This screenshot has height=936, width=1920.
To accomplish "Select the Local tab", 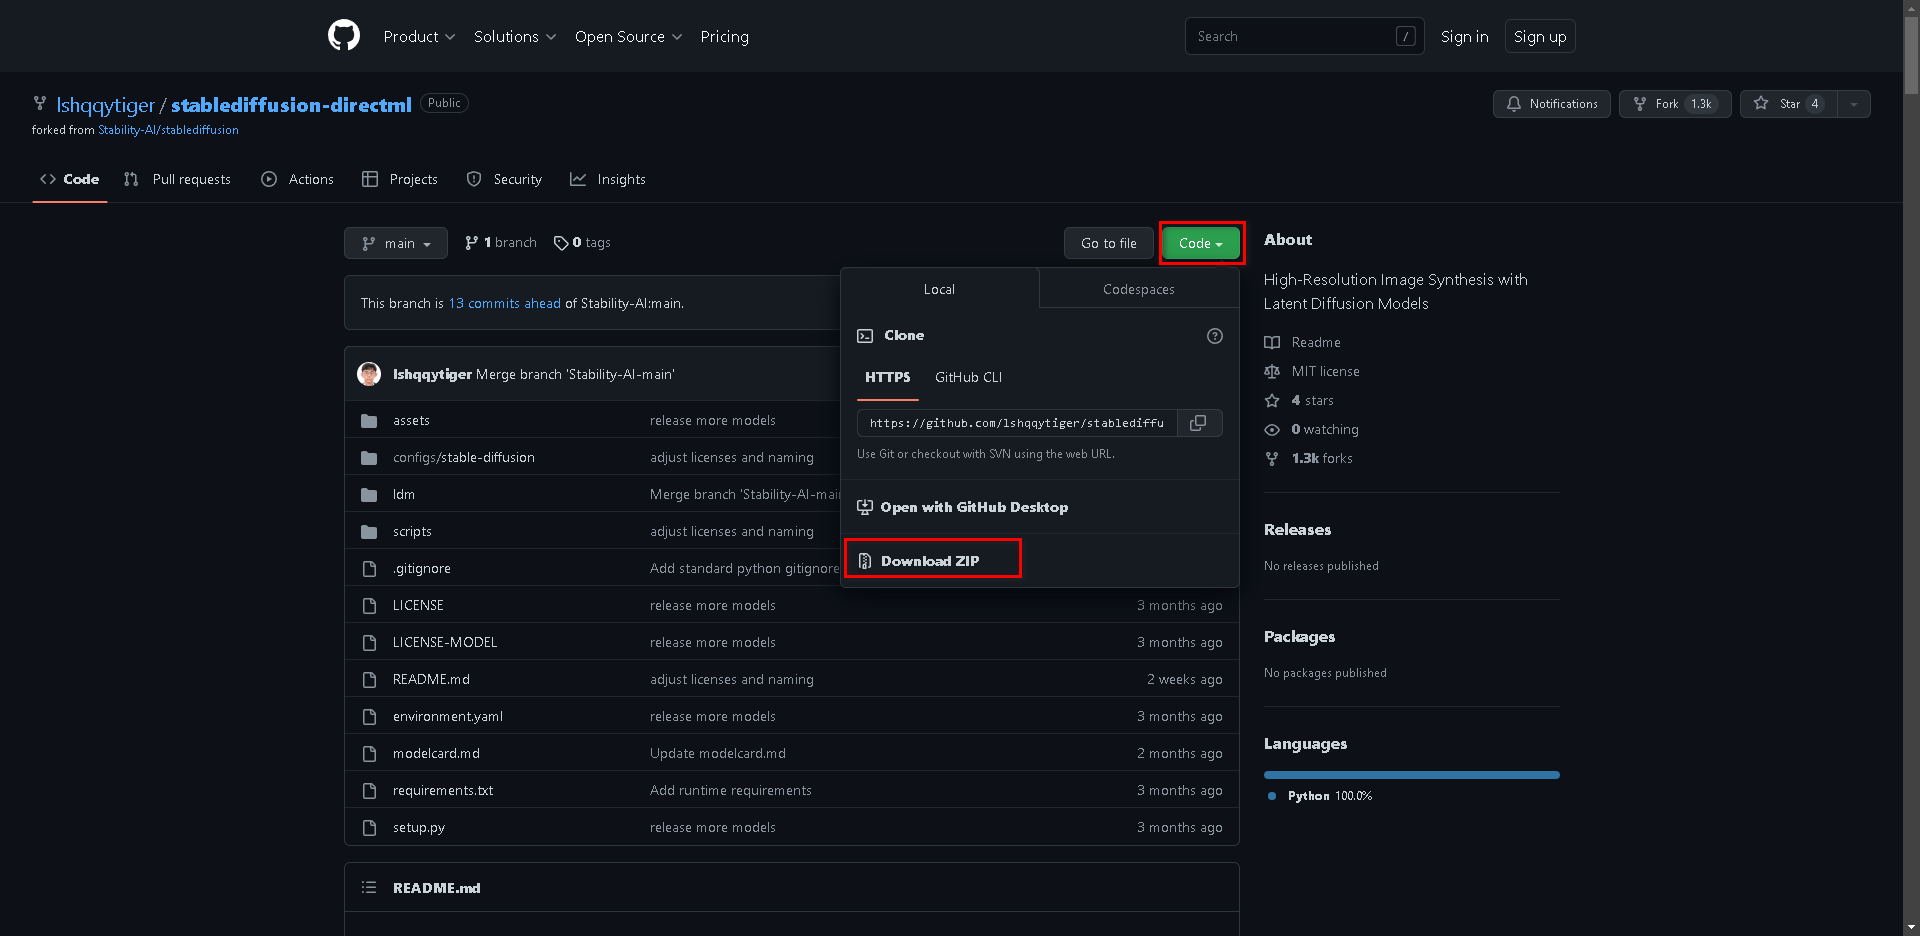I will coord(939,289).
